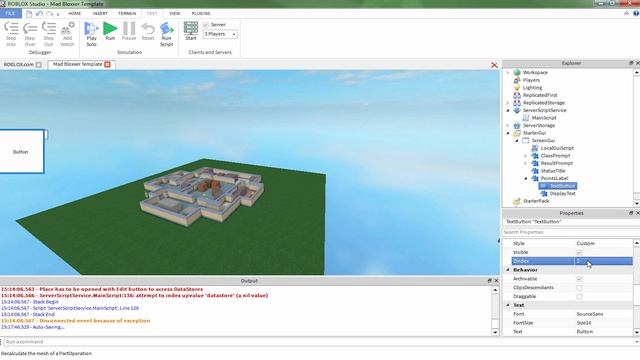This screenshot has width=640, height=360.
Task: Expand the ResultPrompt tree node
Action: tap(526, 163)
